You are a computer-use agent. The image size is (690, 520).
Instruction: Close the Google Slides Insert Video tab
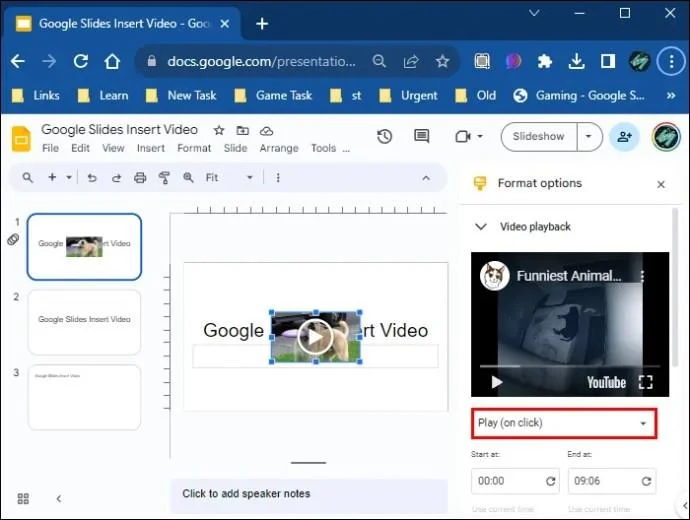[224, 24]
